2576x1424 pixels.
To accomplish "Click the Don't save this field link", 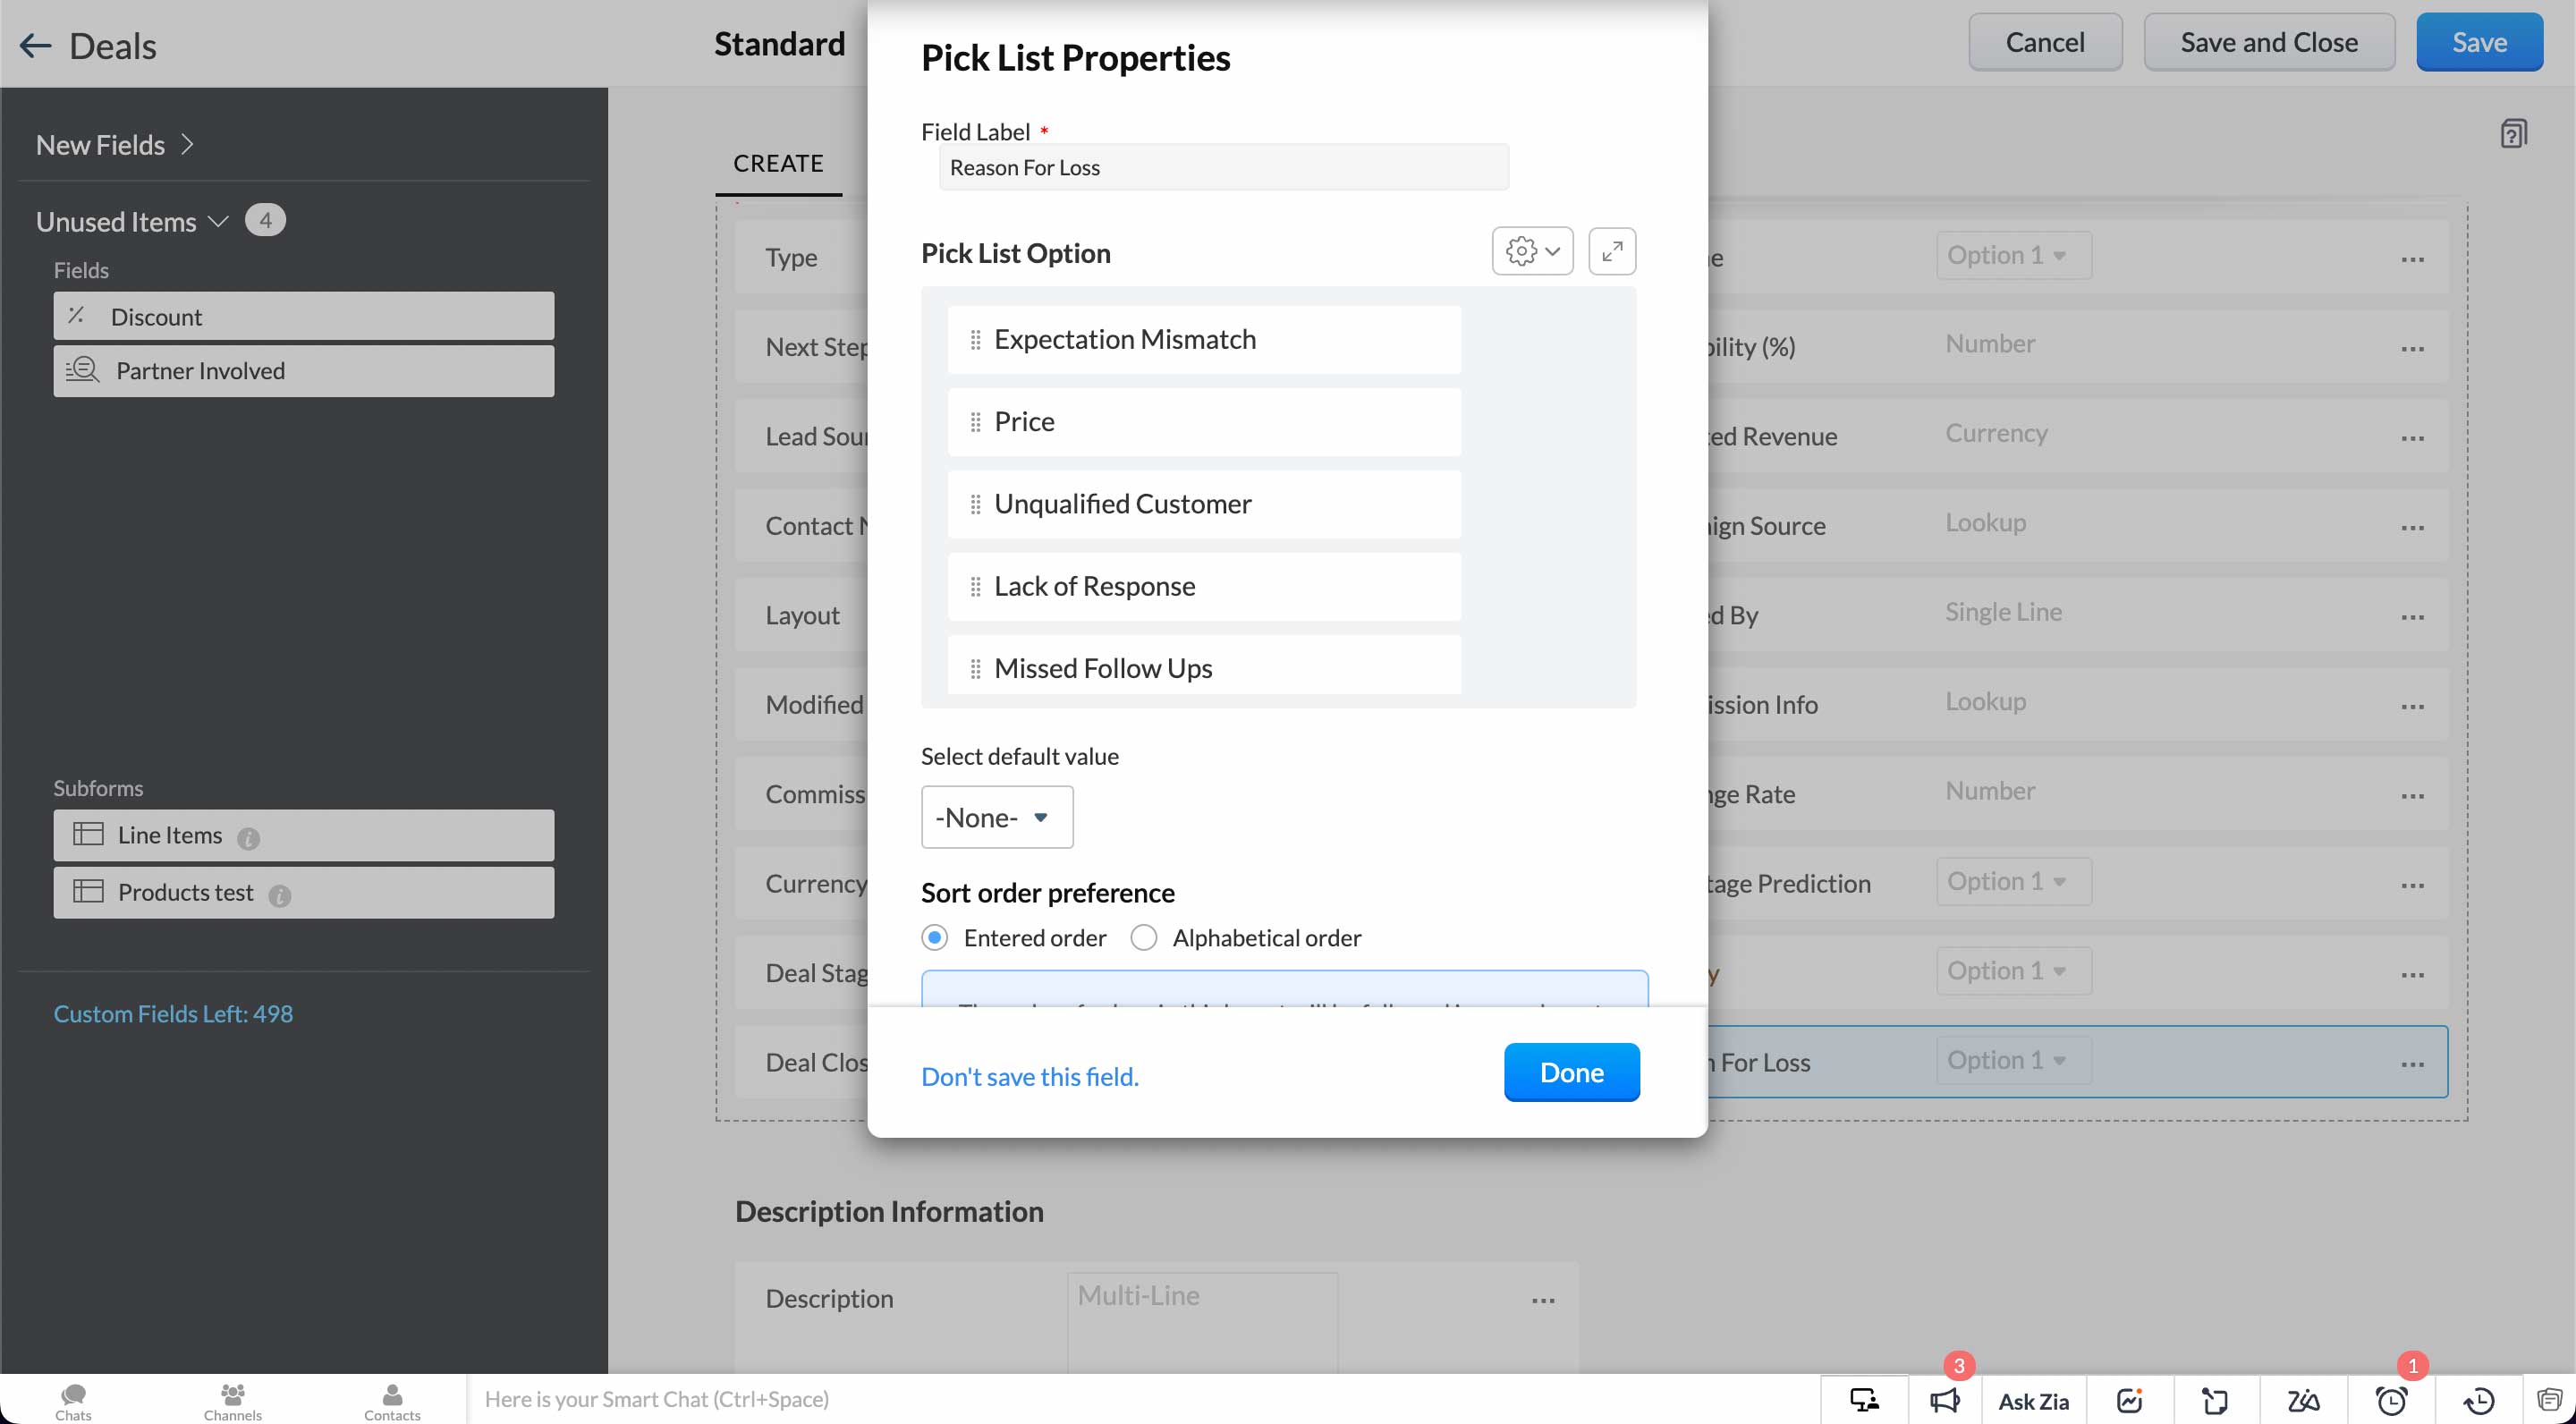I will pos(1030,1077).
